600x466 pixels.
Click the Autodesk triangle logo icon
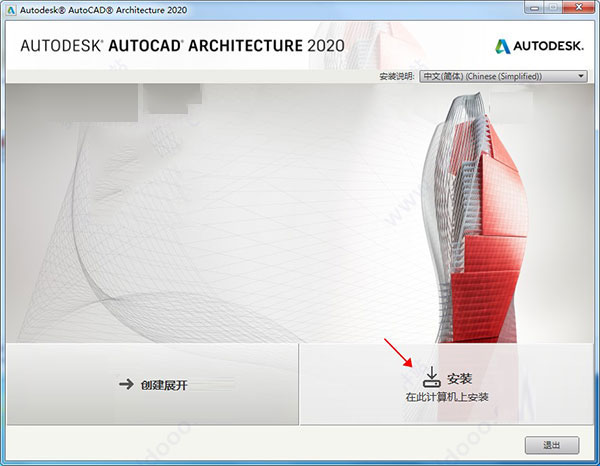pyautogui.click(x=503, y=44)
